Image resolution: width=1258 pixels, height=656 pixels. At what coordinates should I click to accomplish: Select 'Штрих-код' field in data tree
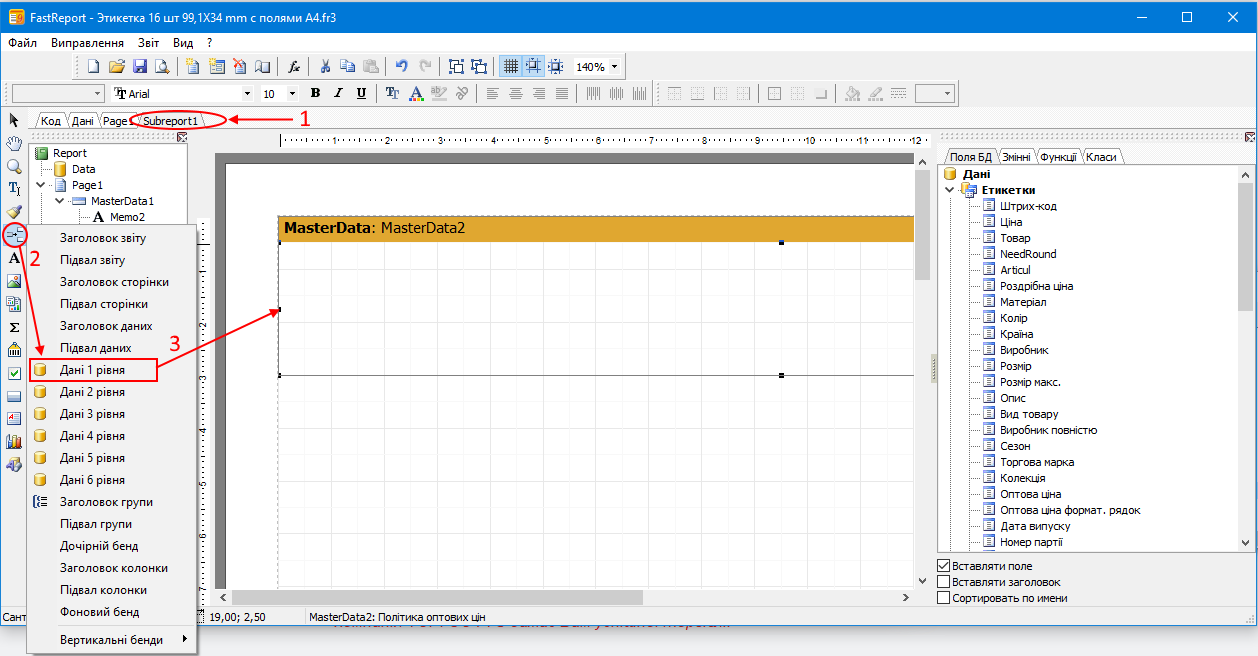point(1028,206)
